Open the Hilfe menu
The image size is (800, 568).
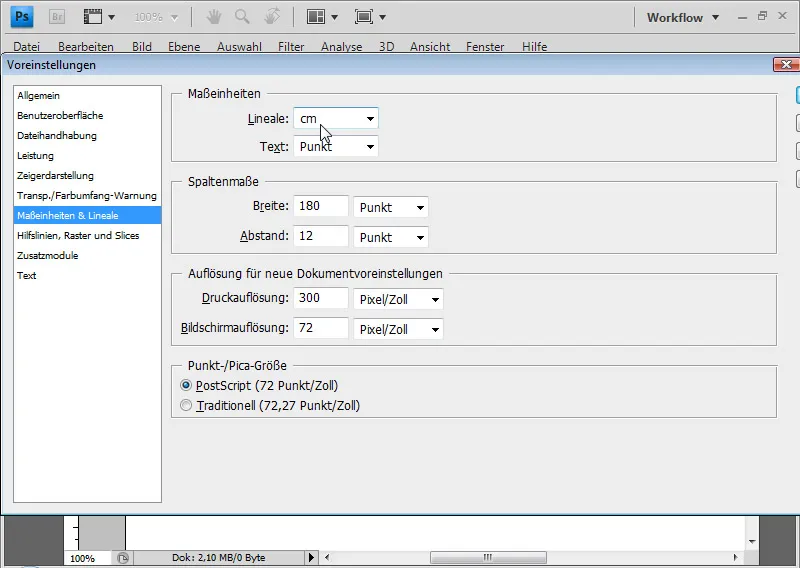534,46
